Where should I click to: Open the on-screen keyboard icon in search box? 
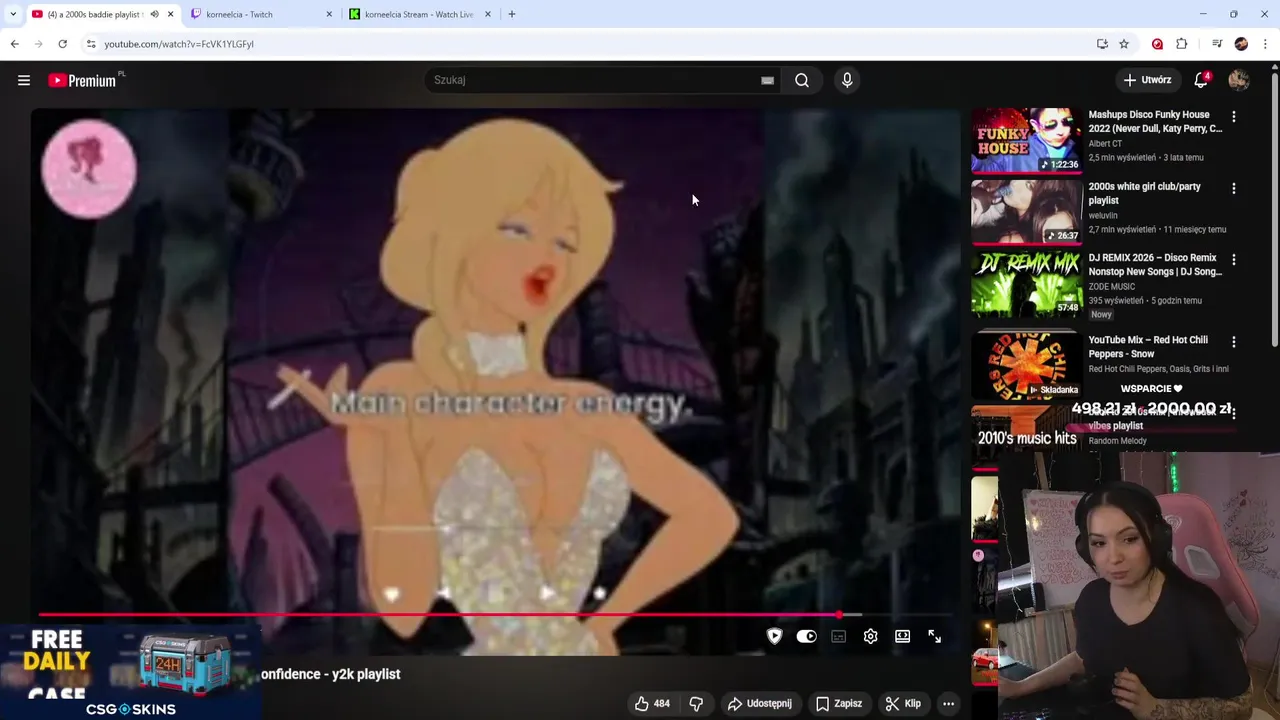(767, 80)
